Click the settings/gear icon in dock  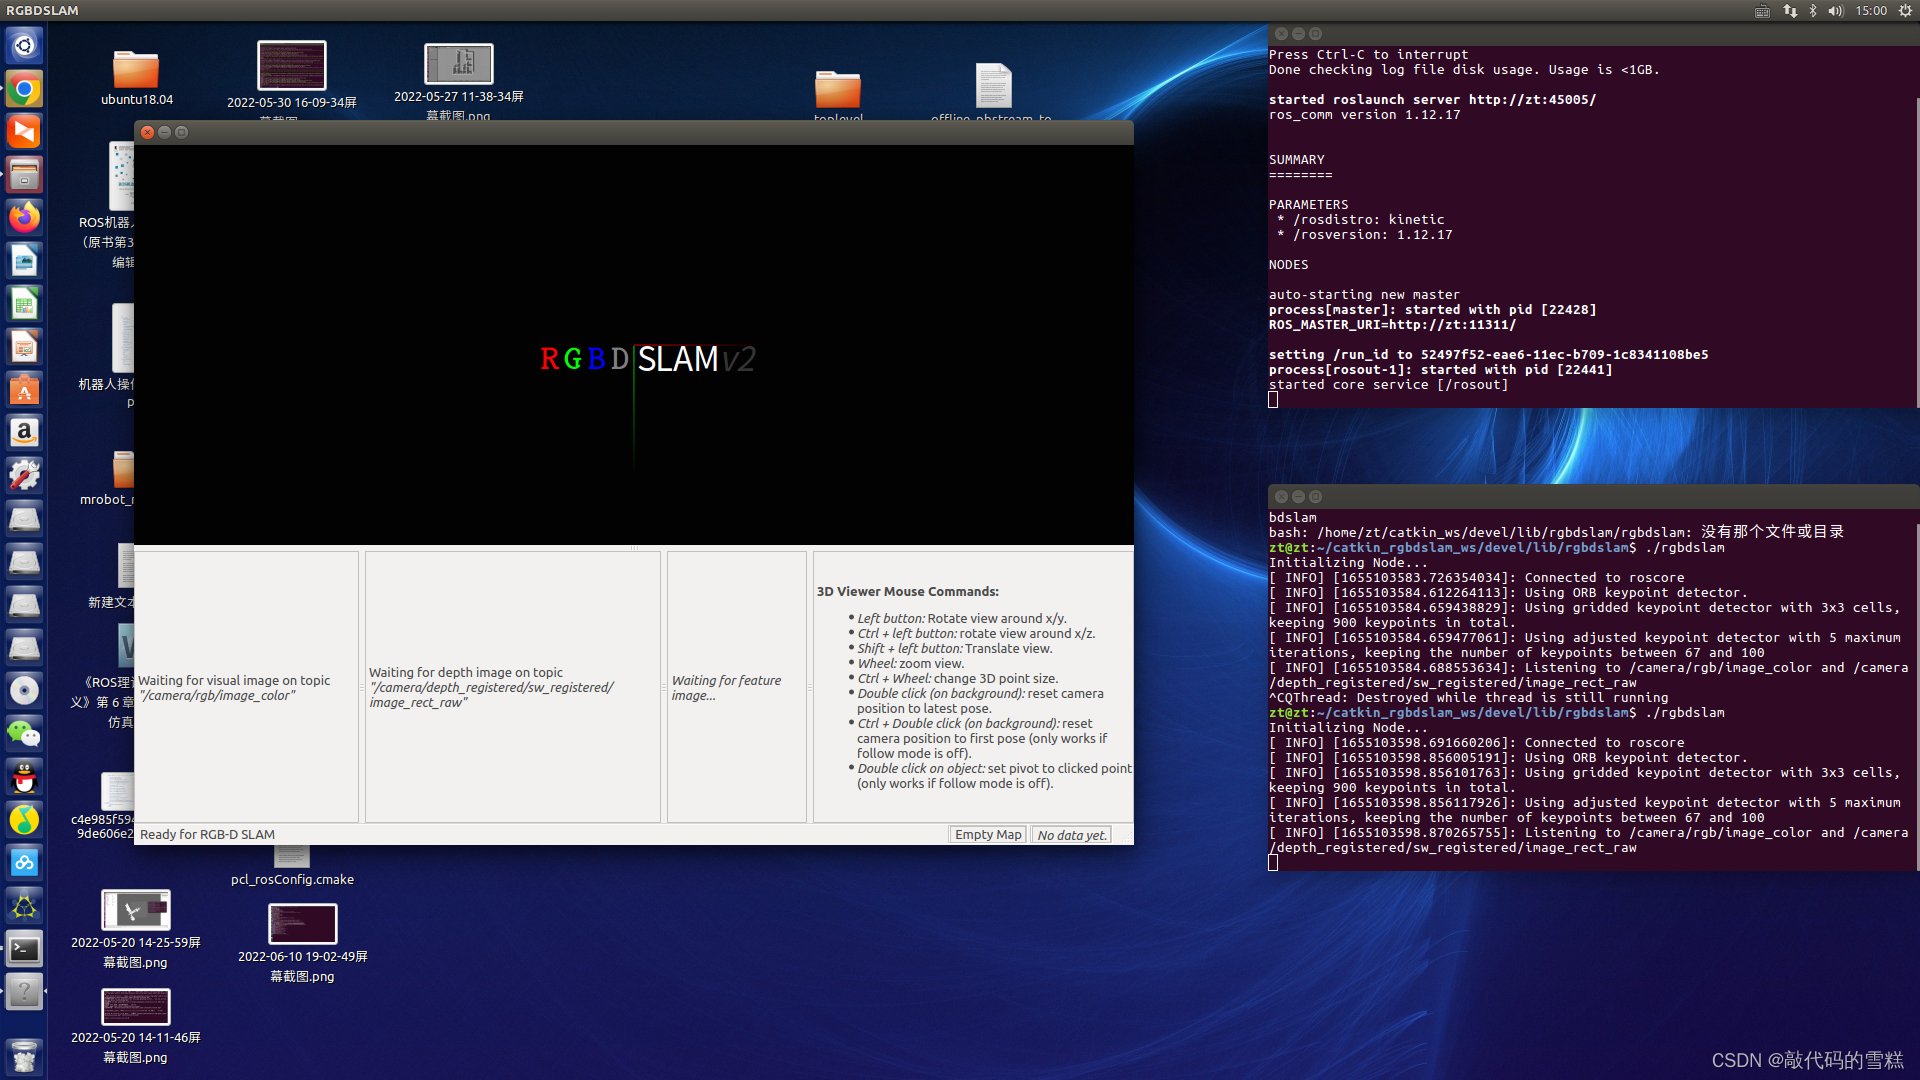(x=25, y=472)
